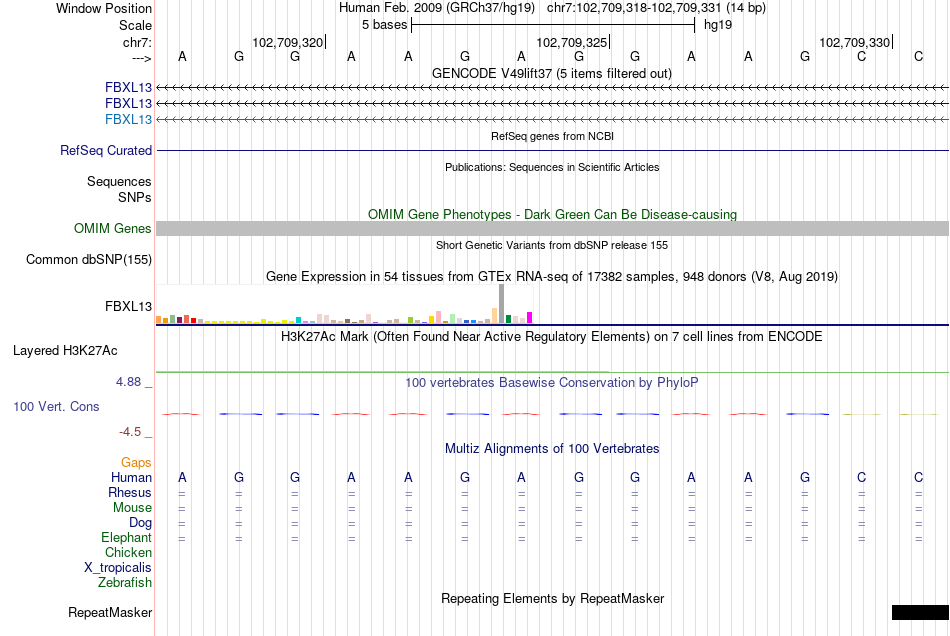Click the 5 bases scale bar label
950x636 pixels.
[x=384, y=25]
